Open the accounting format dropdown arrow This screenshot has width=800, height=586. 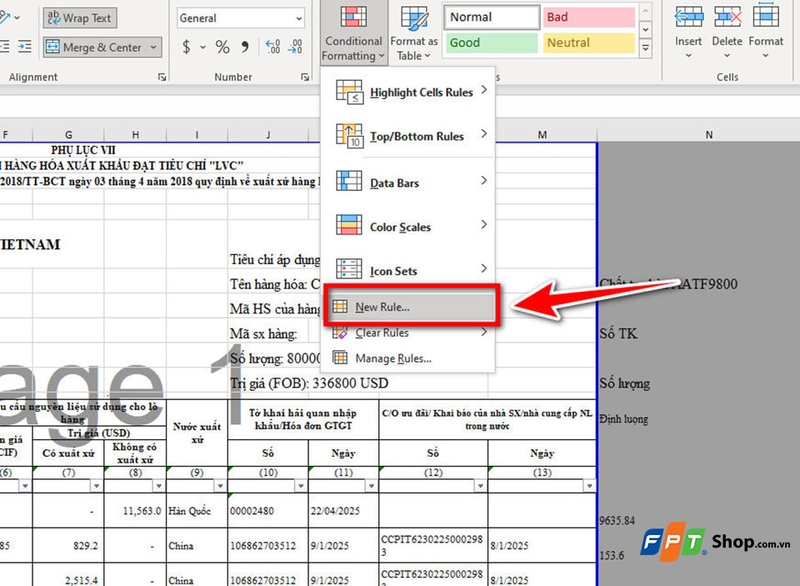[x=203, y=47]
